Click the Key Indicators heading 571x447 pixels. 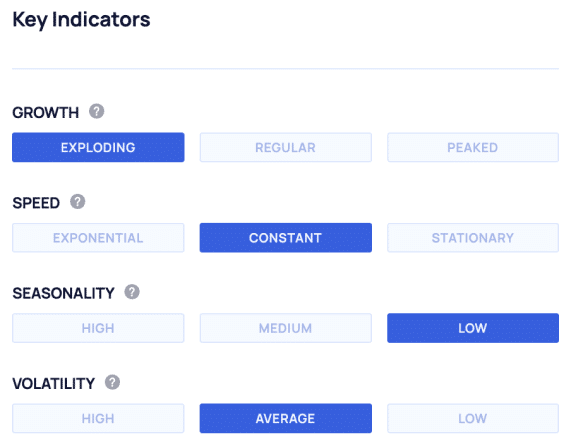pos(81,20)
